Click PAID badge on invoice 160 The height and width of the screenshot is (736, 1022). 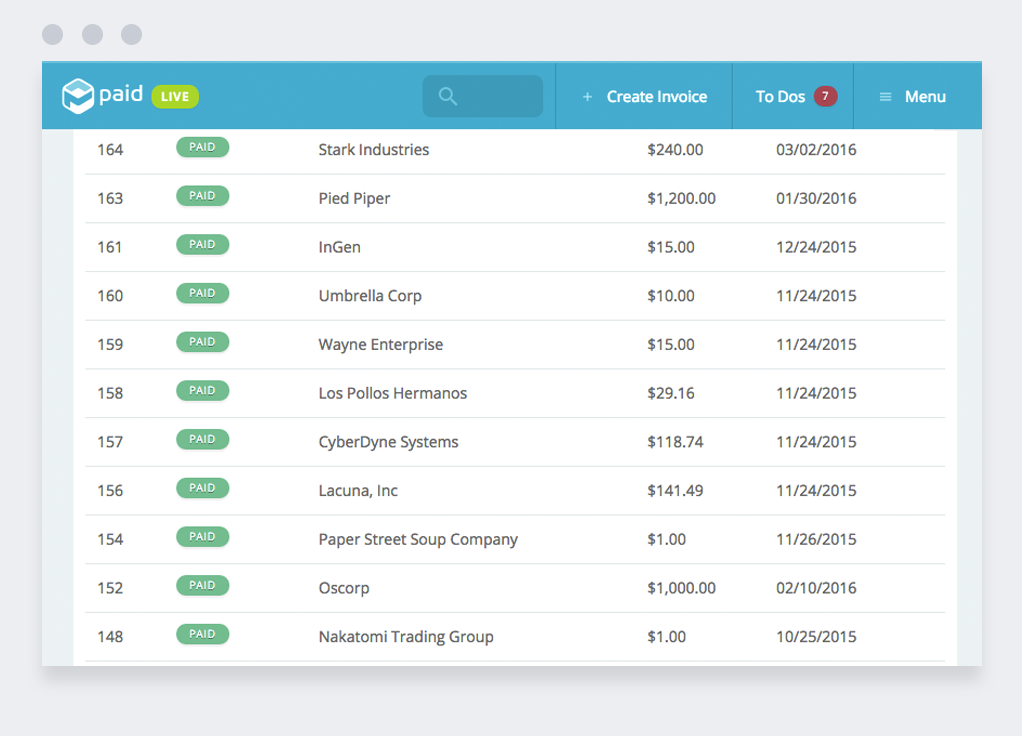click(x=202, y=293)
